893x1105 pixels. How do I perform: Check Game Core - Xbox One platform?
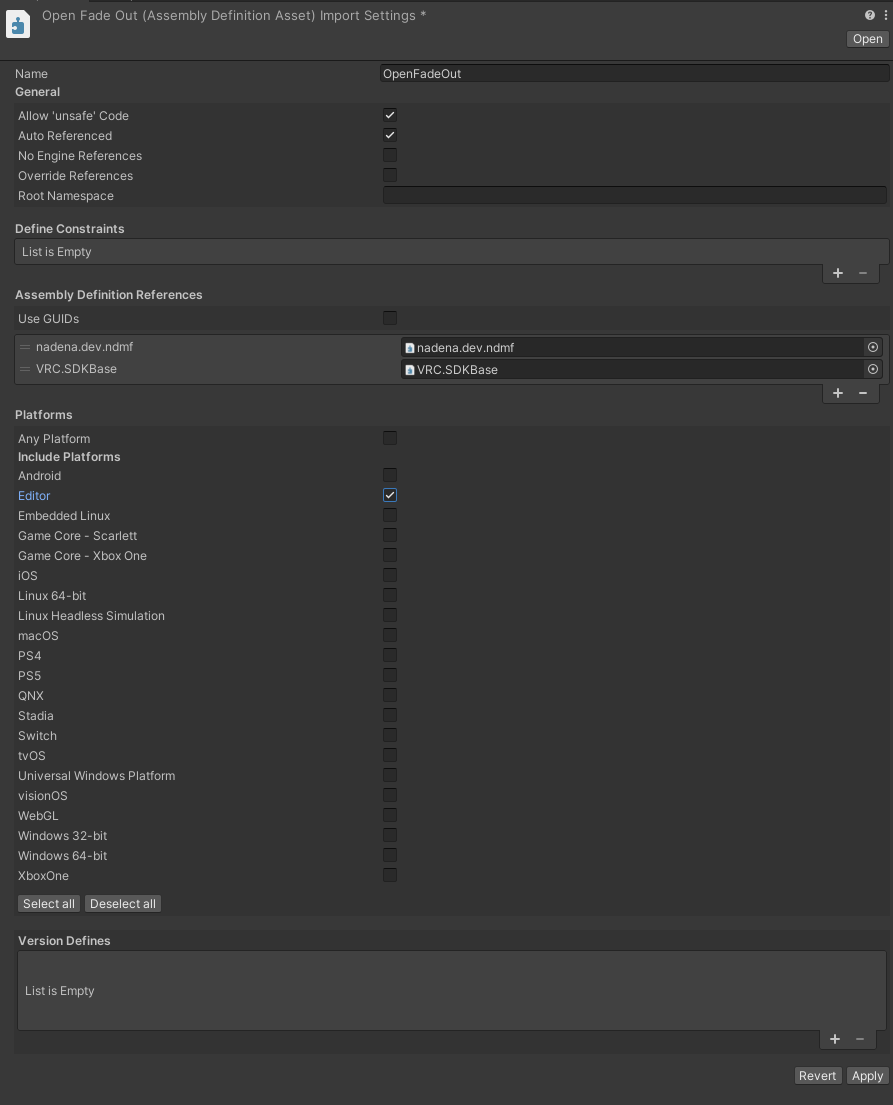[390, 555]
